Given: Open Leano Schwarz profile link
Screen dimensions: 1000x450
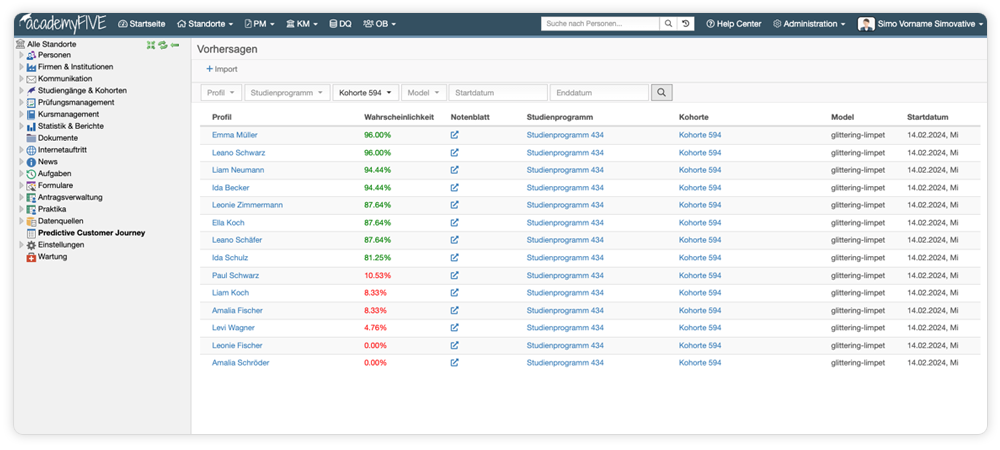Looking at the screenshot, I should pos(239,153).
